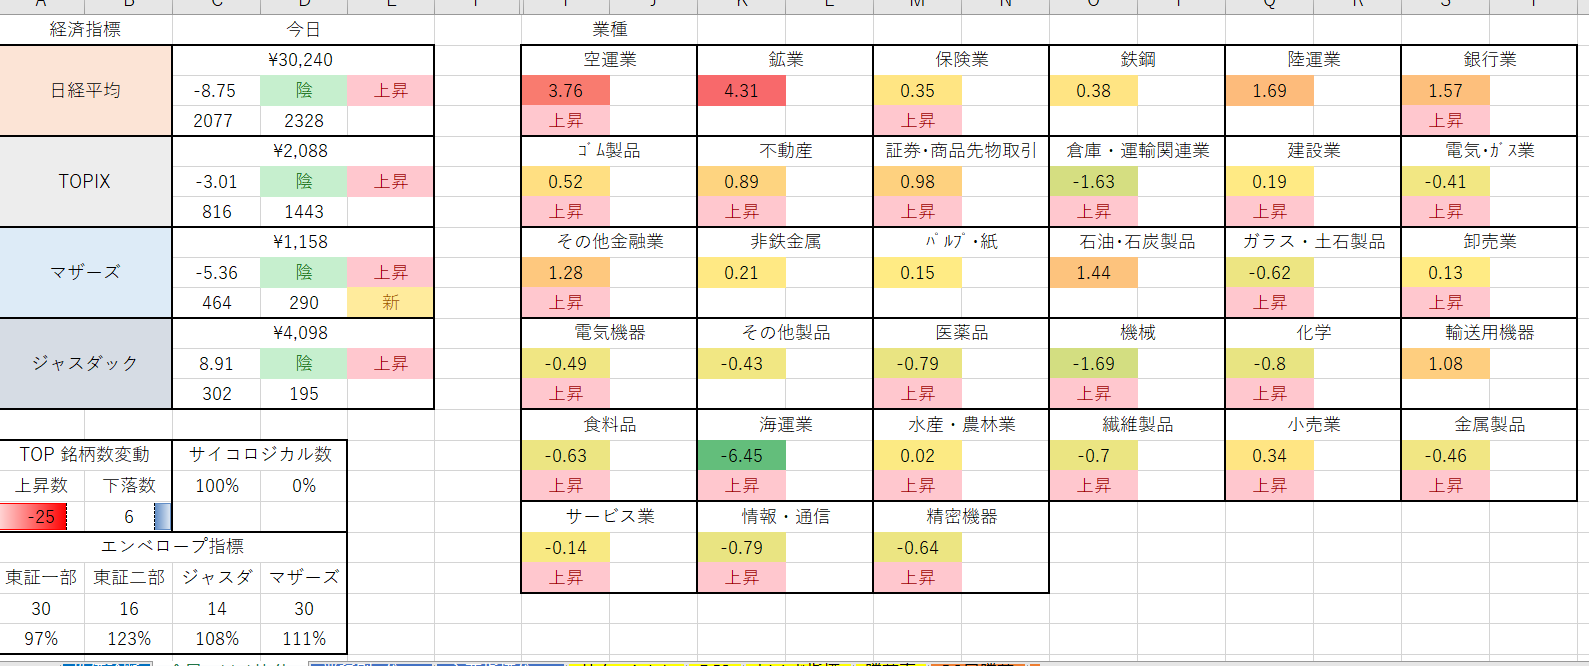This screenshot has height=666, width=1589.
Task: Select the ジャスダック label cell
Action: tap(86, 364)
